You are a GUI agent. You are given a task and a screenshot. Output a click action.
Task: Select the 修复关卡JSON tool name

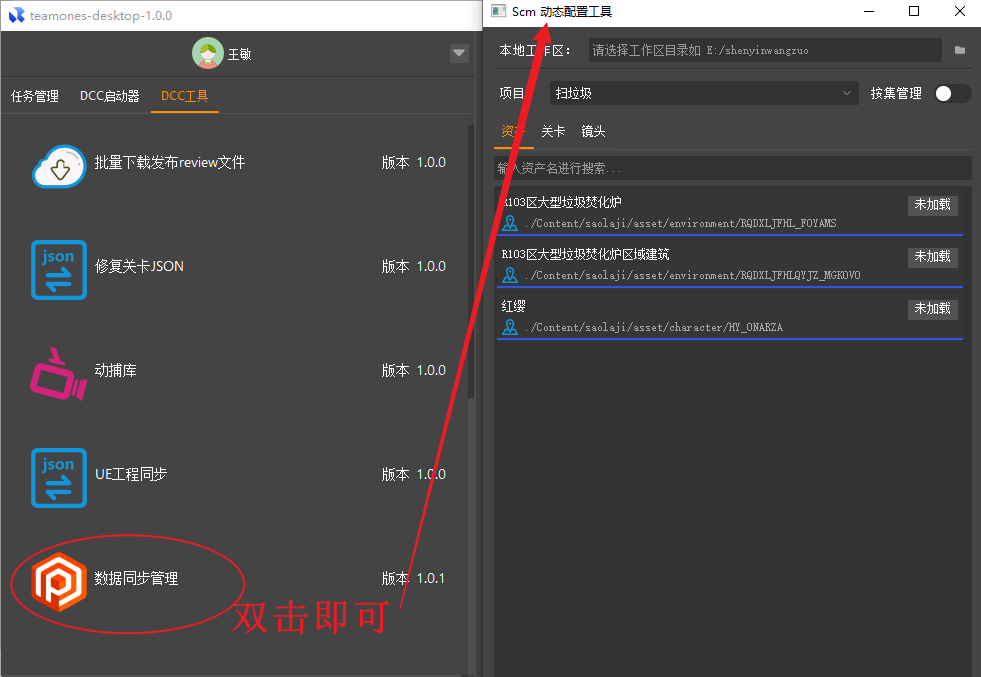139,267
